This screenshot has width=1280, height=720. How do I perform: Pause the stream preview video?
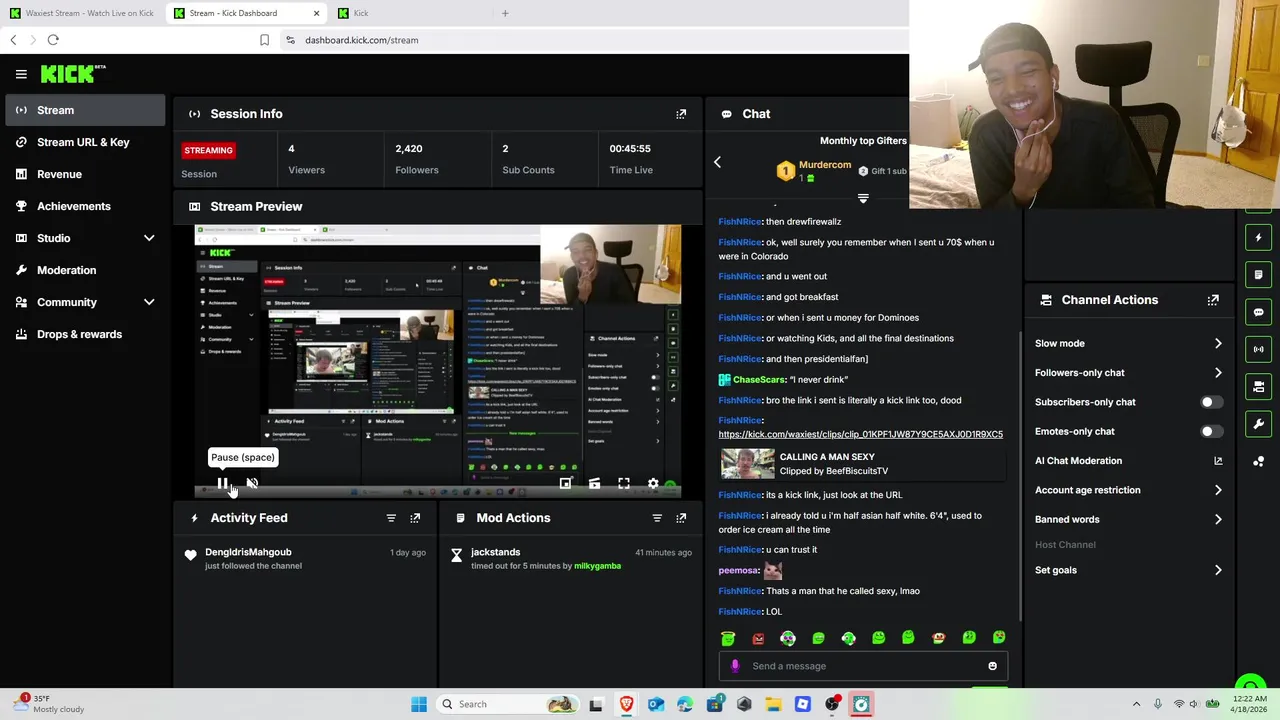(222, 484)
